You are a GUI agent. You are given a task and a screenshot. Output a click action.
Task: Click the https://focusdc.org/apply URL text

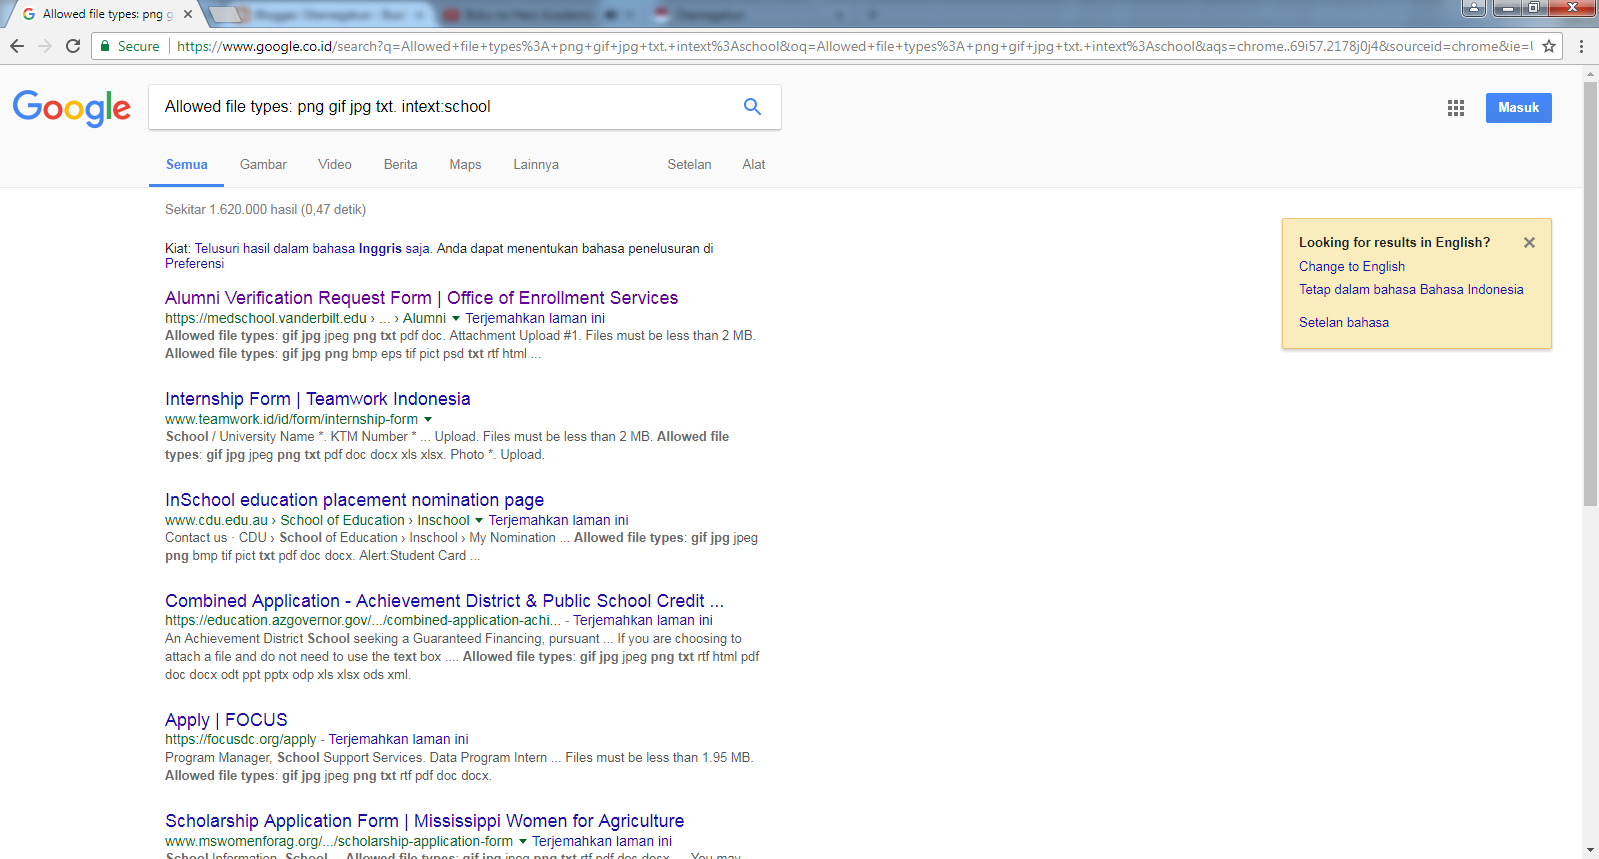[x=240, y=740]
